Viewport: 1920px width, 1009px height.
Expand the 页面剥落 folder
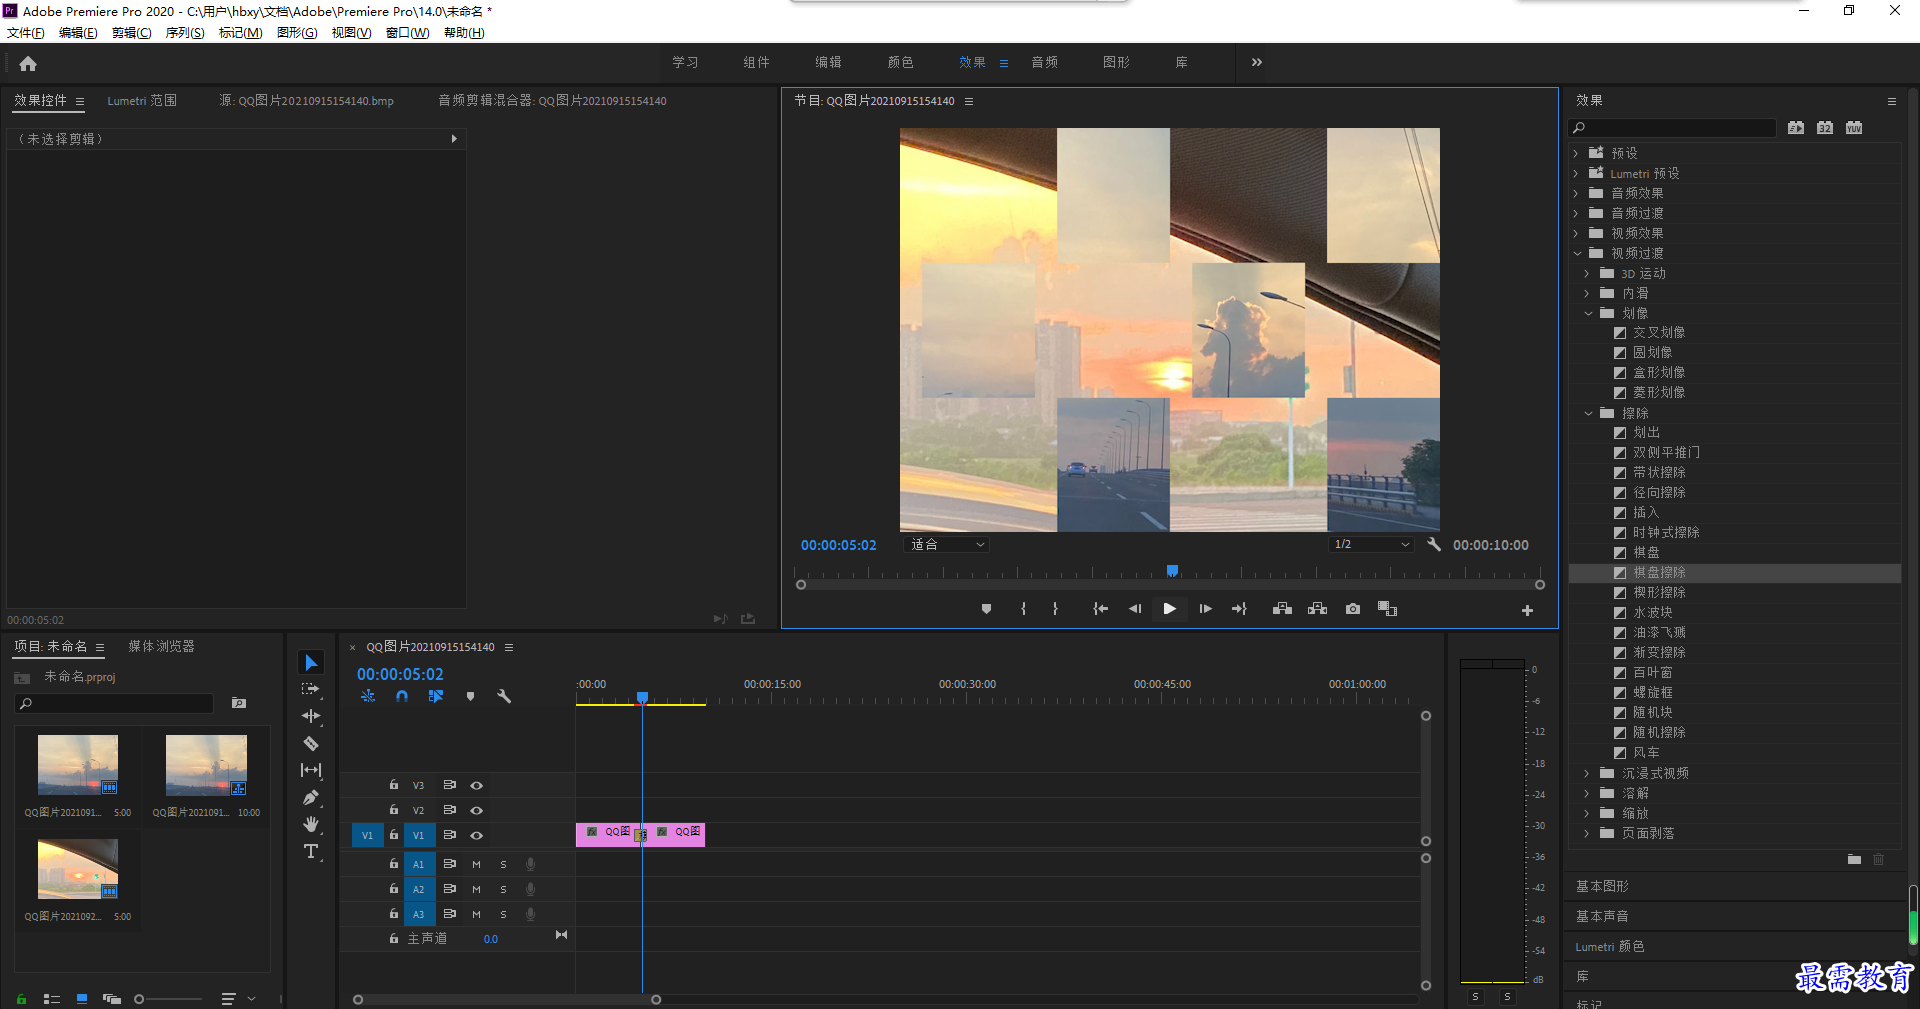(x=1587, y=833)
